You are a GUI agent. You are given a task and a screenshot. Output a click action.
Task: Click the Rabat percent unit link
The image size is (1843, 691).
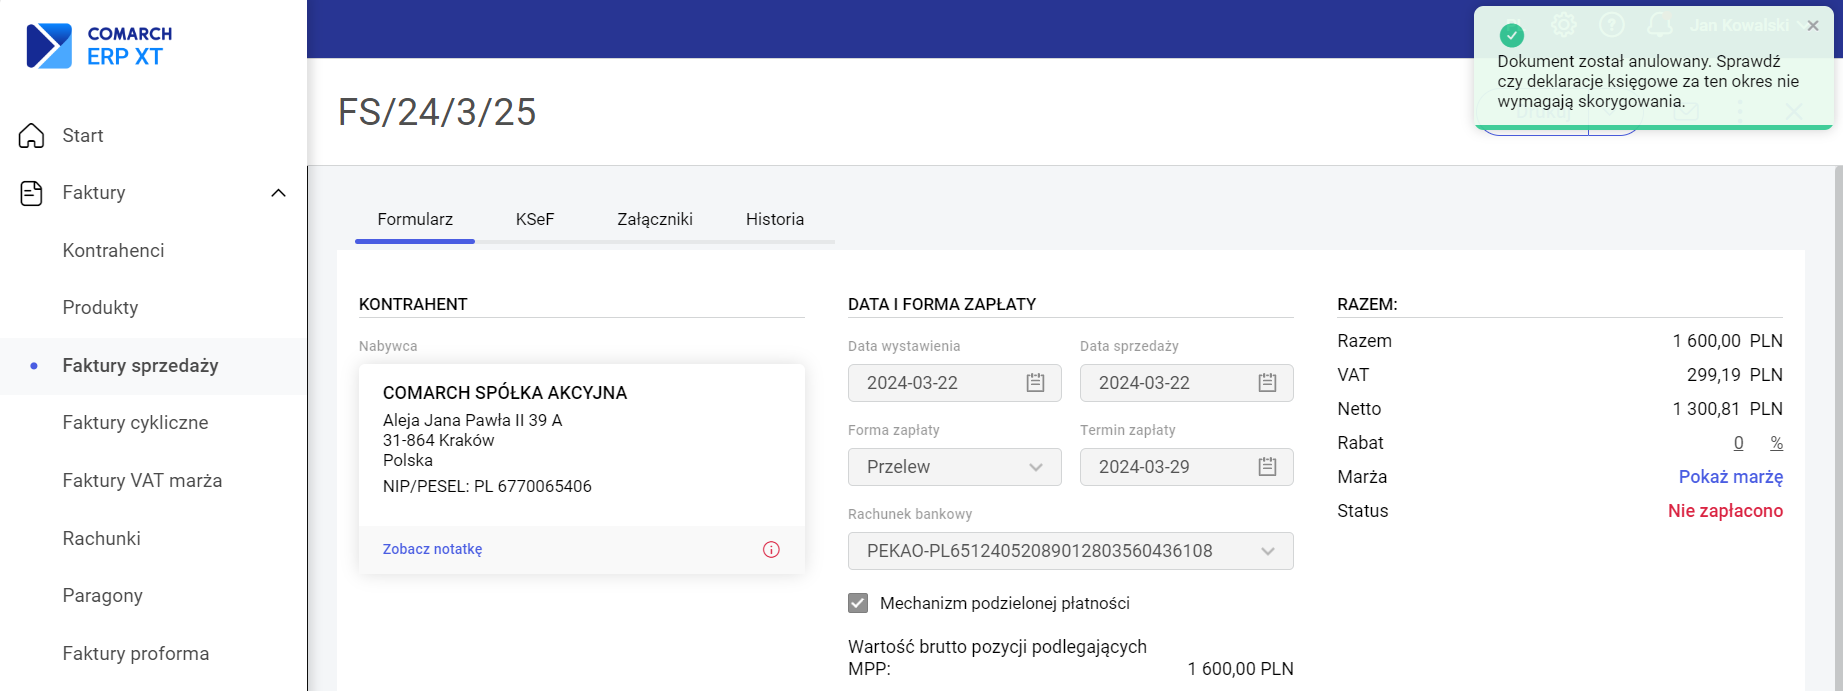[1776, 443]
